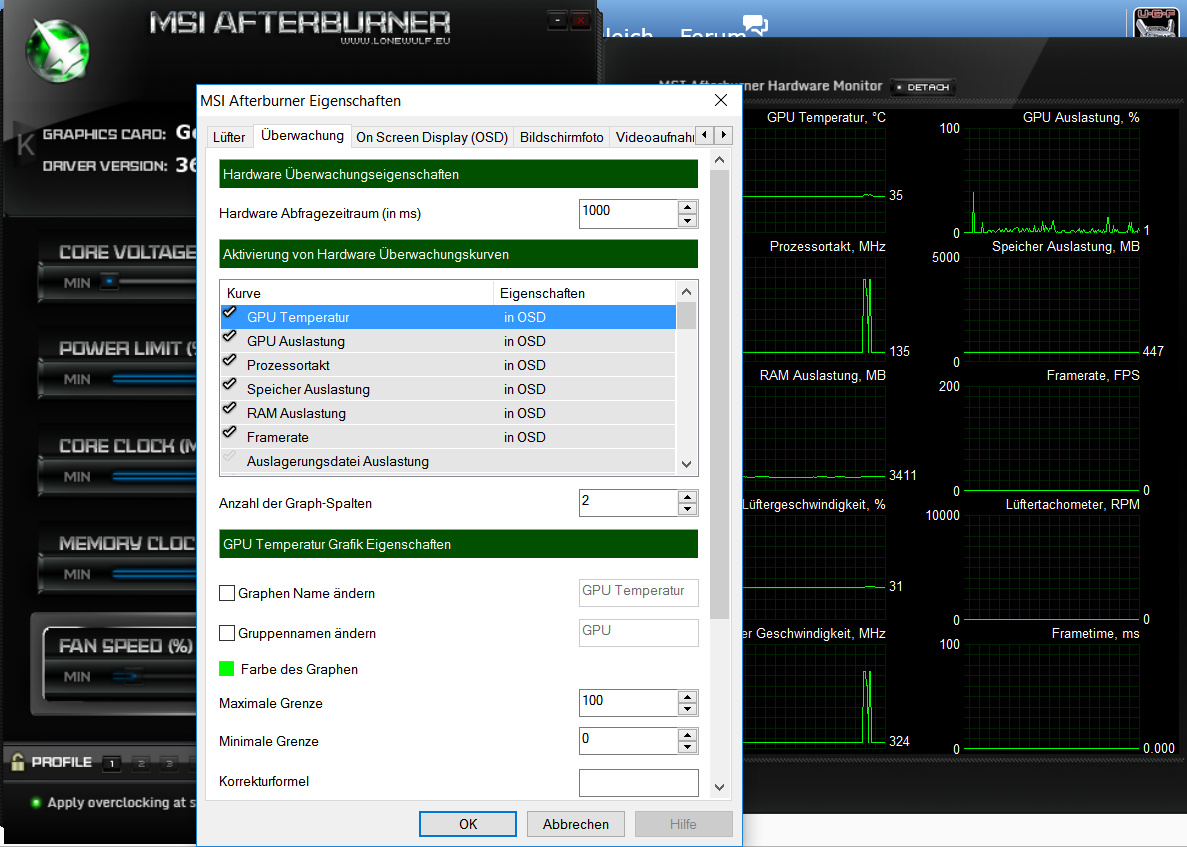The height and width of the screenshot is (847, 1187).
Task: Click the forum speech bubble icon
Action: coord(755,25)
